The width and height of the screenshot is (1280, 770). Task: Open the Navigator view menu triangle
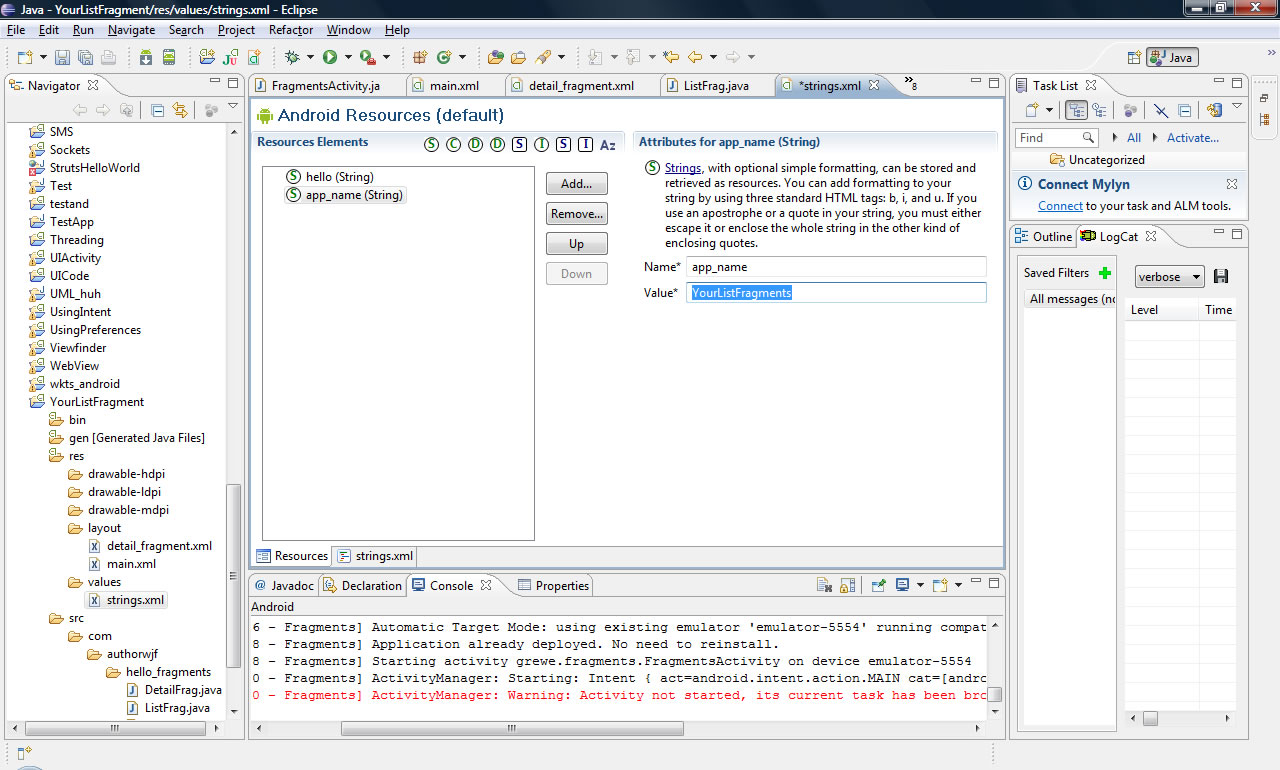[x=233, y=107]
